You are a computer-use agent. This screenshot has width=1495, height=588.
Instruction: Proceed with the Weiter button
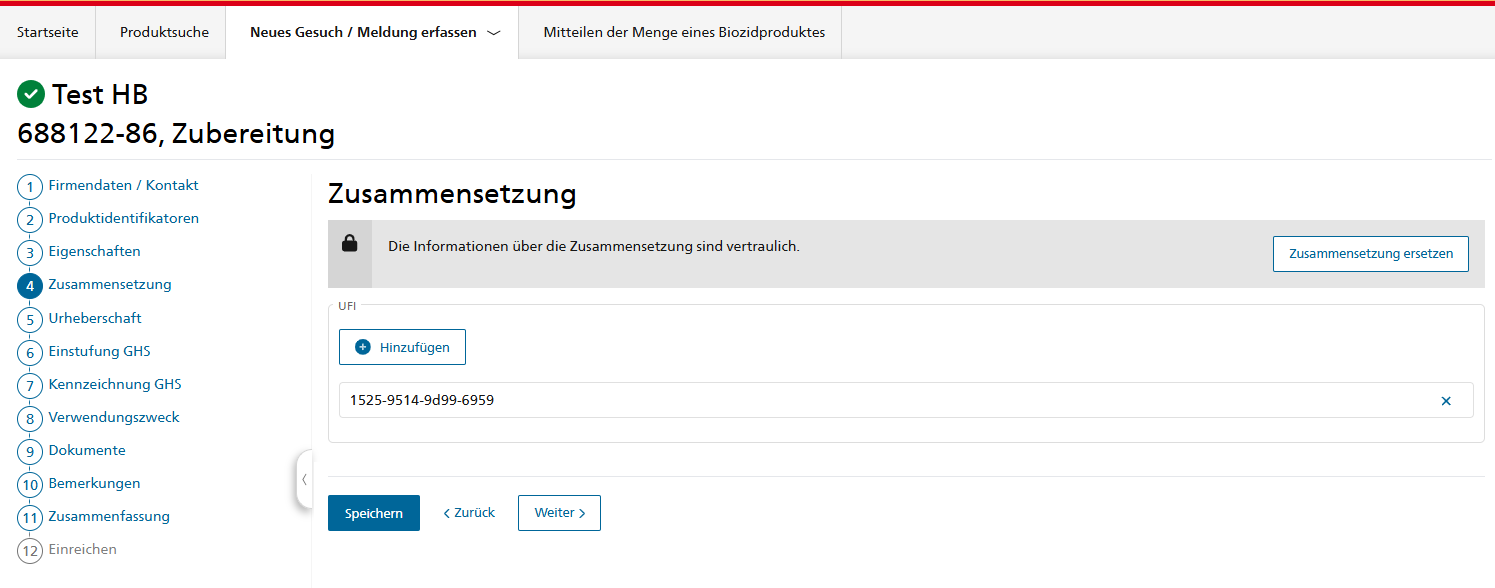[559, 513]
